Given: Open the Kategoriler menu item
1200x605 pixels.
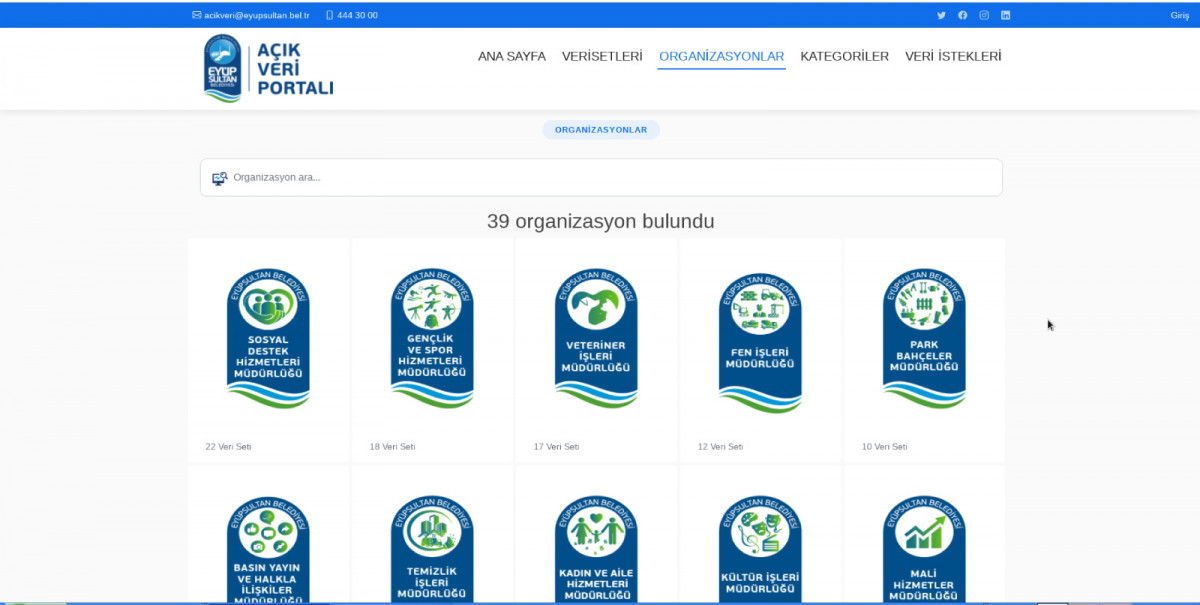Looking at the screenshot, I should click(845, 56).
